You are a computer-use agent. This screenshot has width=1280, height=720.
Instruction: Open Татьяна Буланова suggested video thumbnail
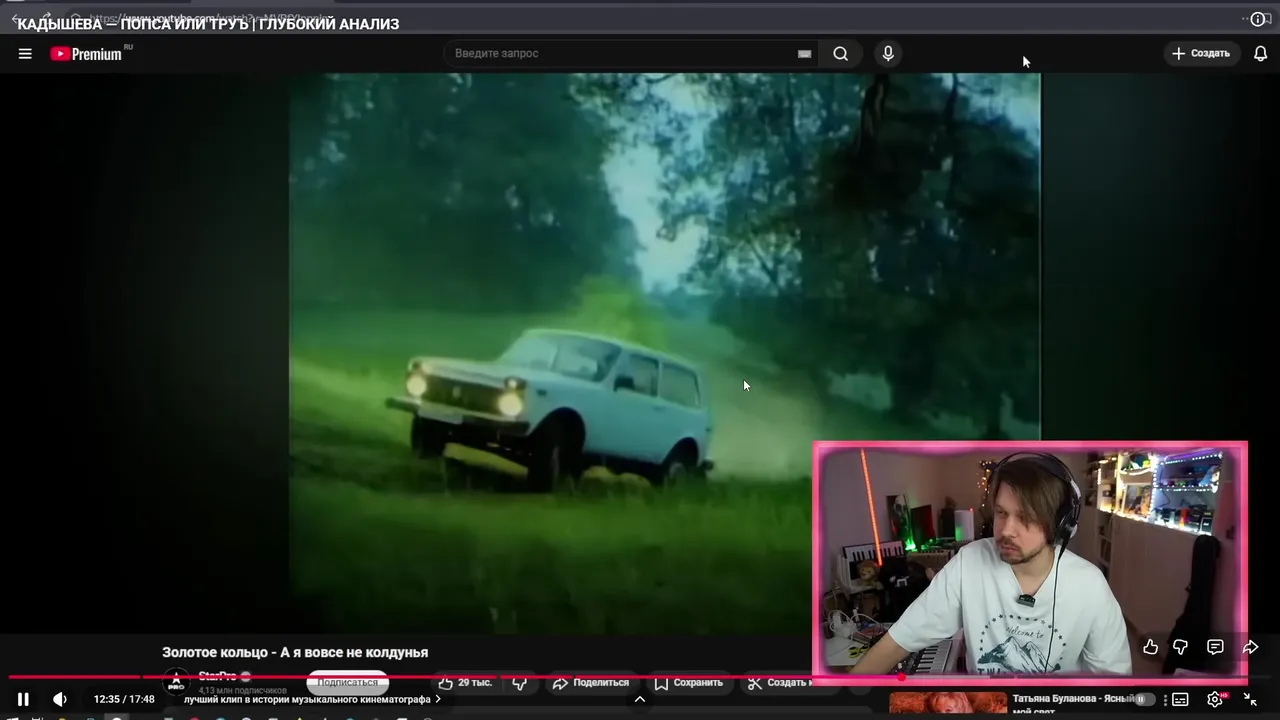(948, 705)
